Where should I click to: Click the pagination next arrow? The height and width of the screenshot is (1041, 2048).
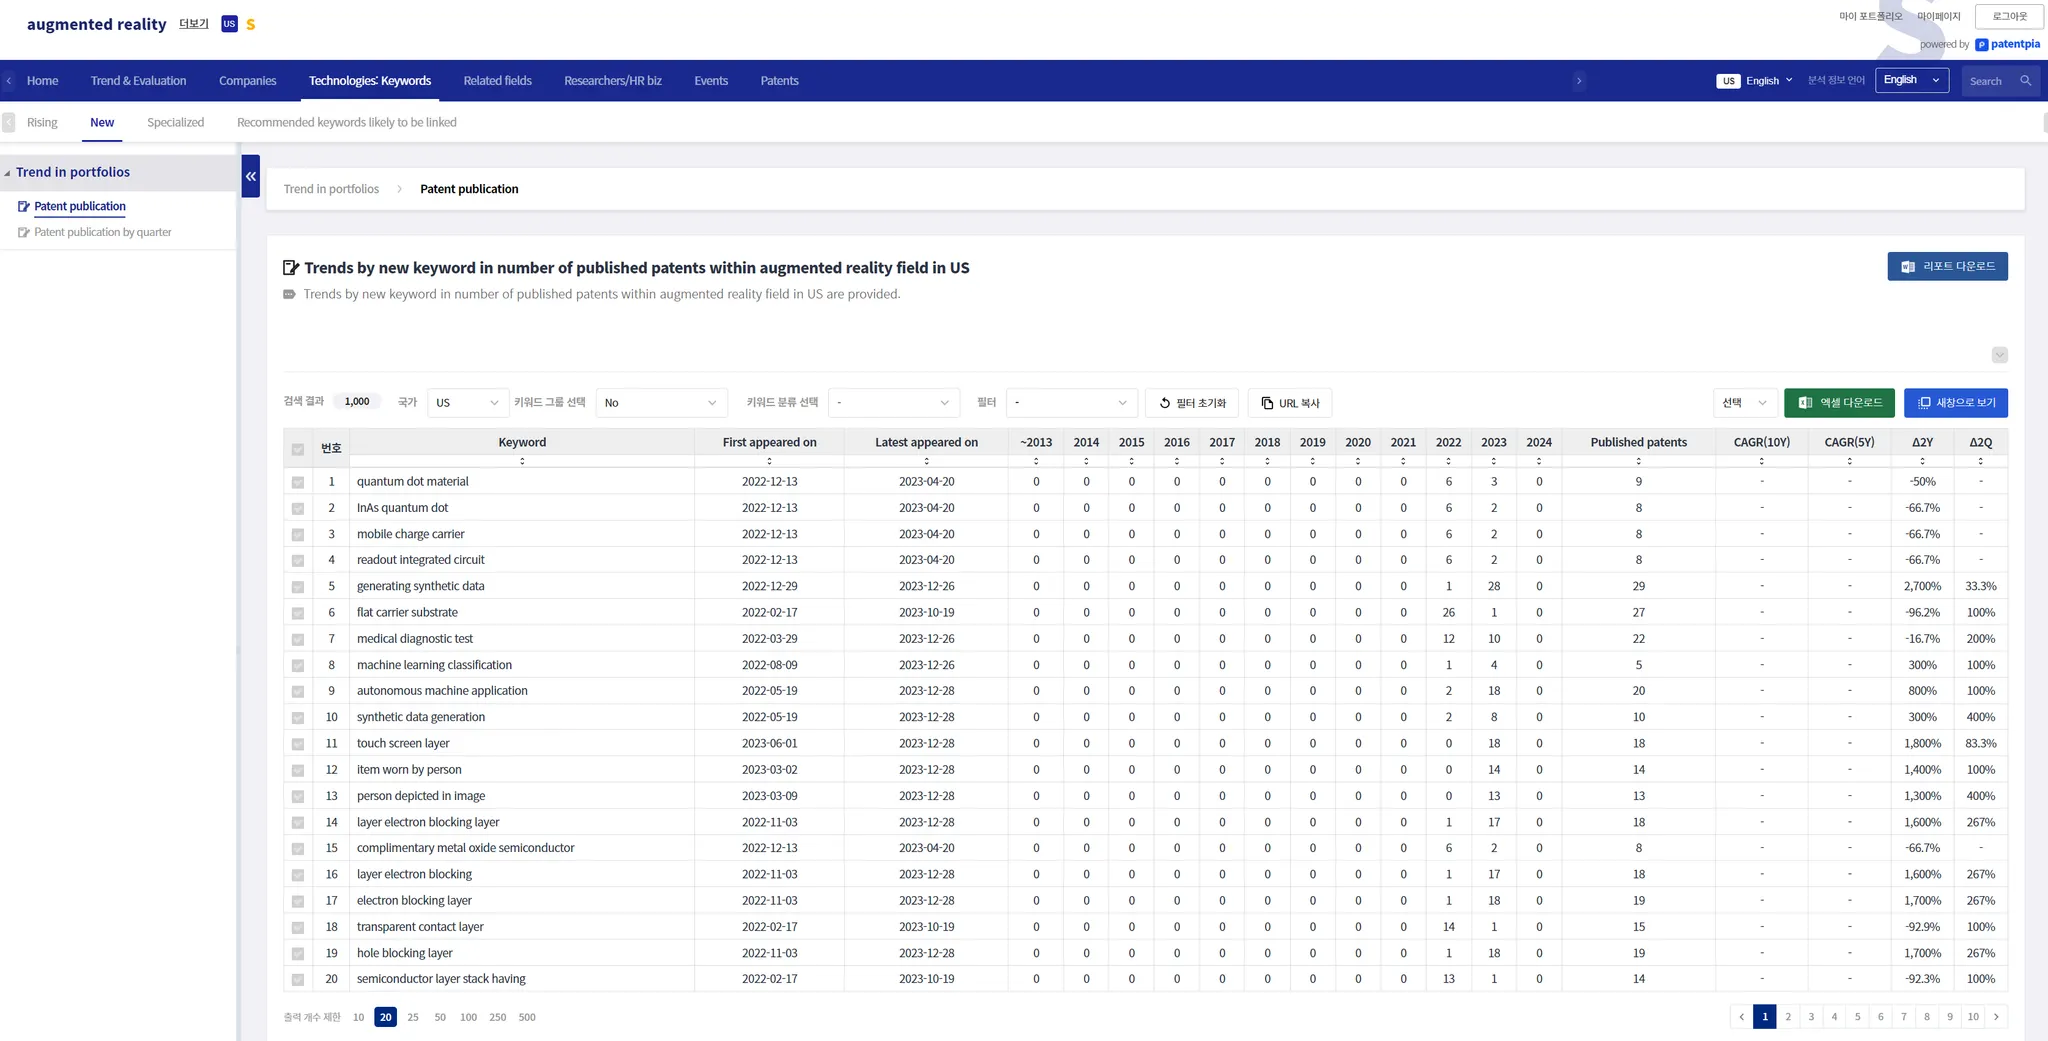pos(1996,1017)
